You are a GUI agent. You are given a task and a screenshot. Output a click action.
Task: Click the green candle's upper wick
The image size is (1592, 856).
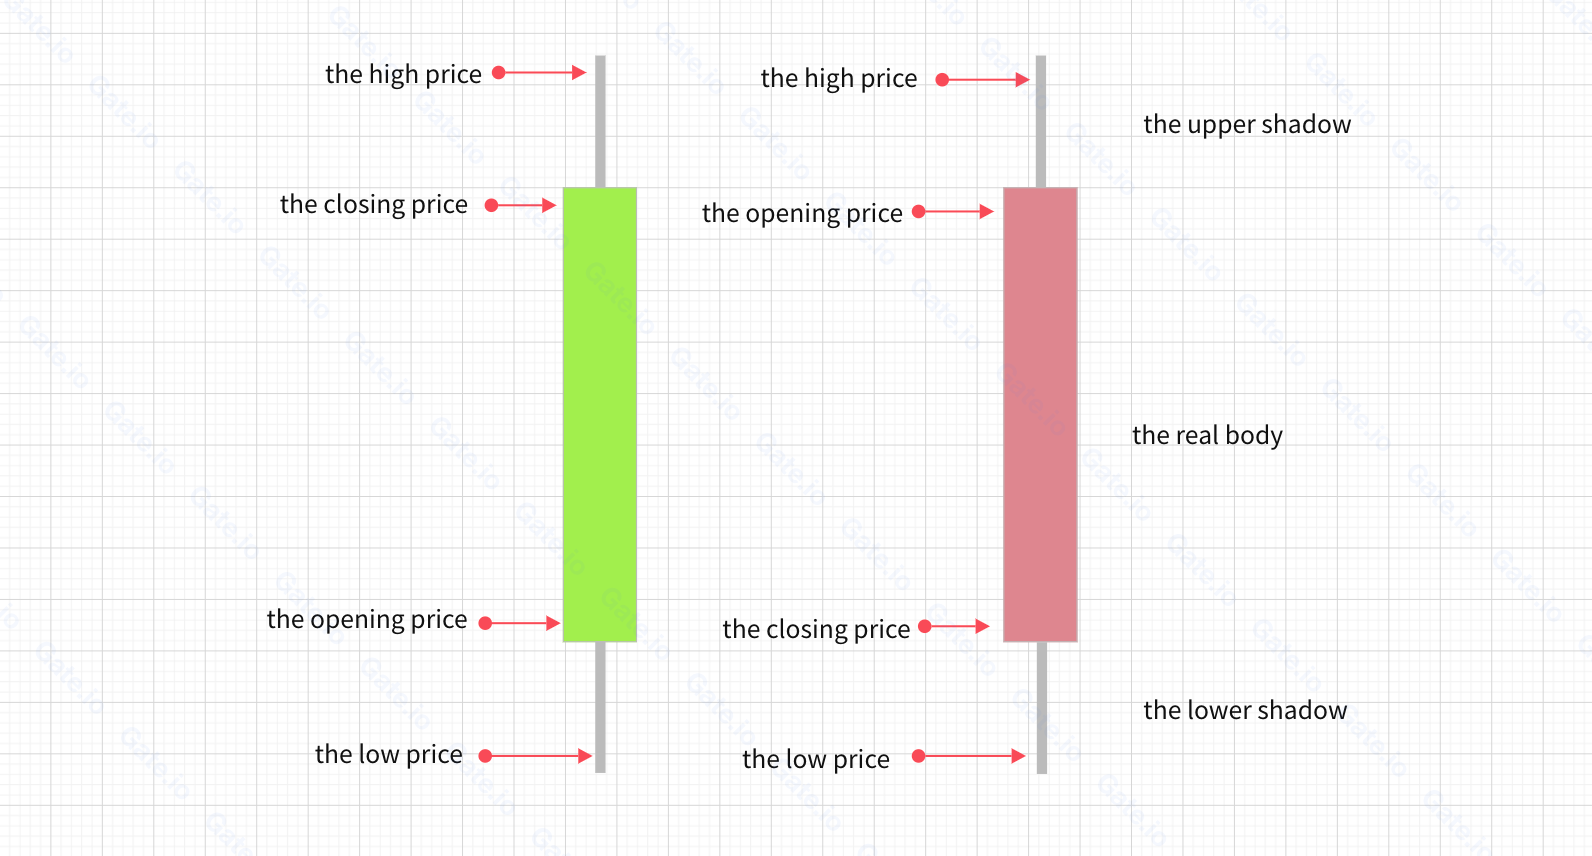click(600, 121)
